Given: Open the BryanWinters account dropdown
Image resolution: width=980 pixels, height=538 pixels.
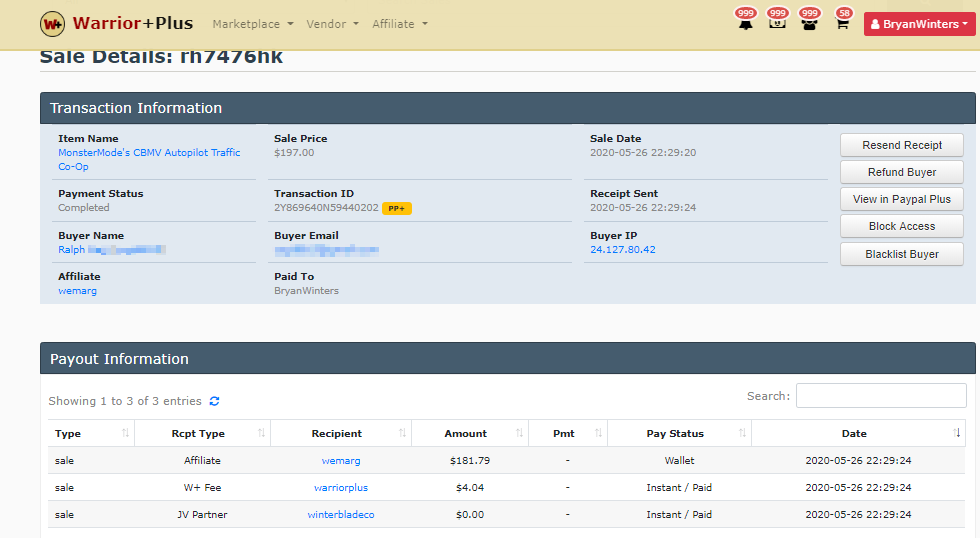Looking at the screenshot, I should click(x=919, y=24).
